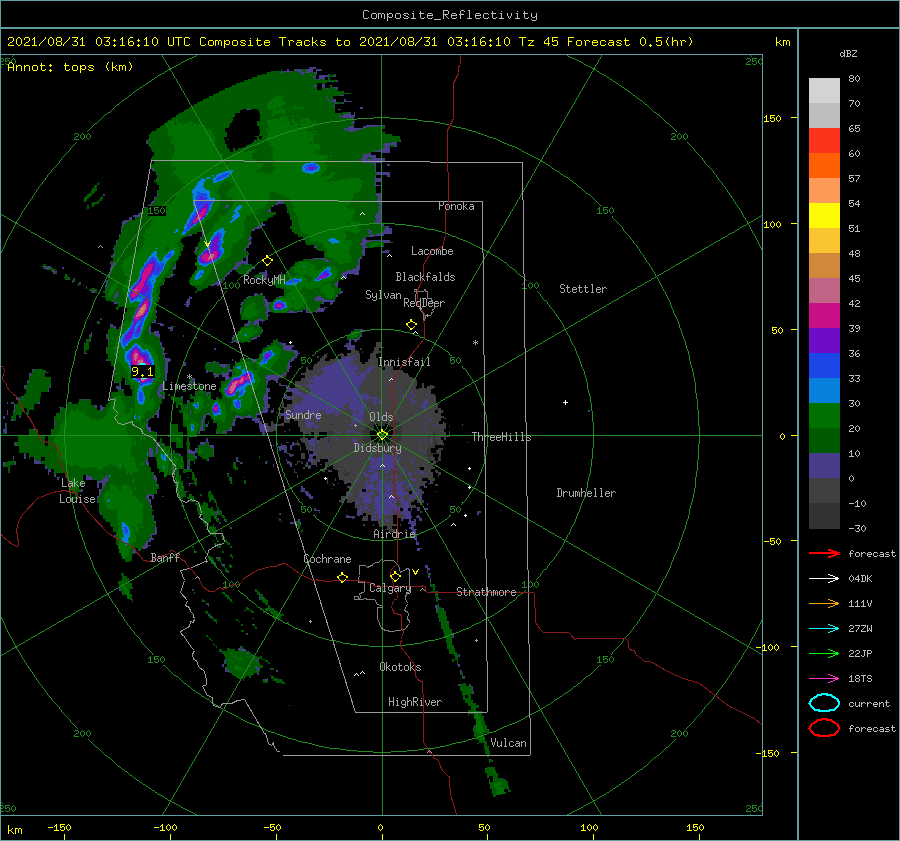Image resolution: width=900 pixels, height=841 pixels.
Task: Click yellow diamond marker below RedDeer
Action: pyautogui.click(x=411, y=325)
